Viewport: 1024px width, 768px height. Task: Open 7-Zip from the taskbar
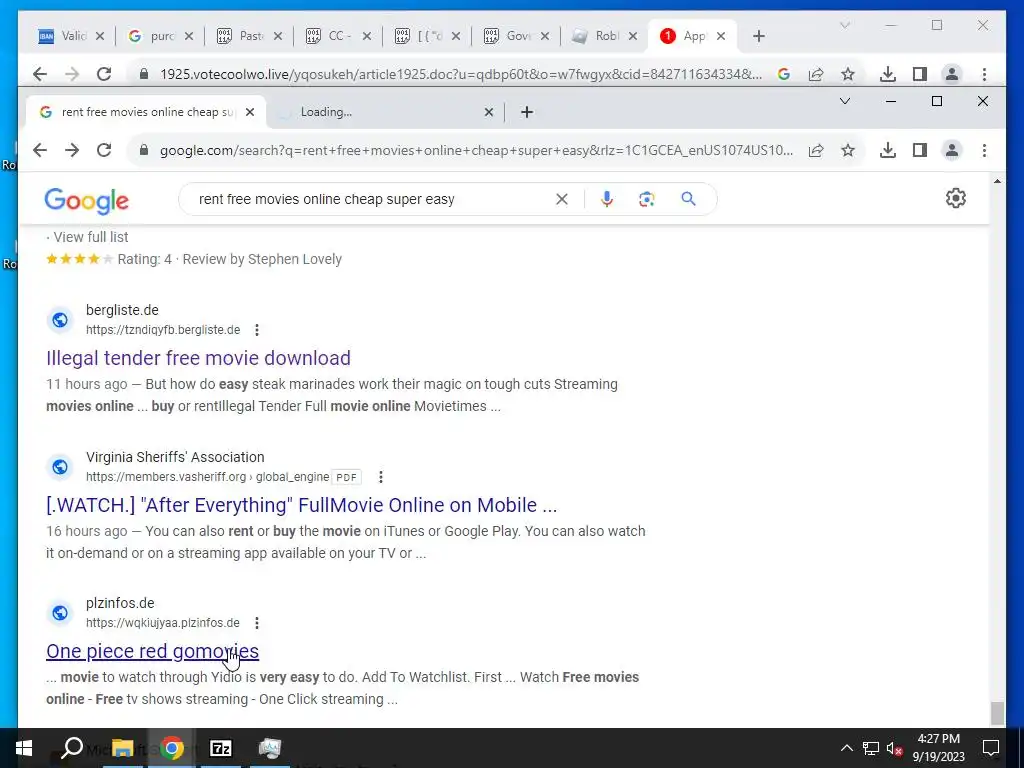(x=221, y=748)
